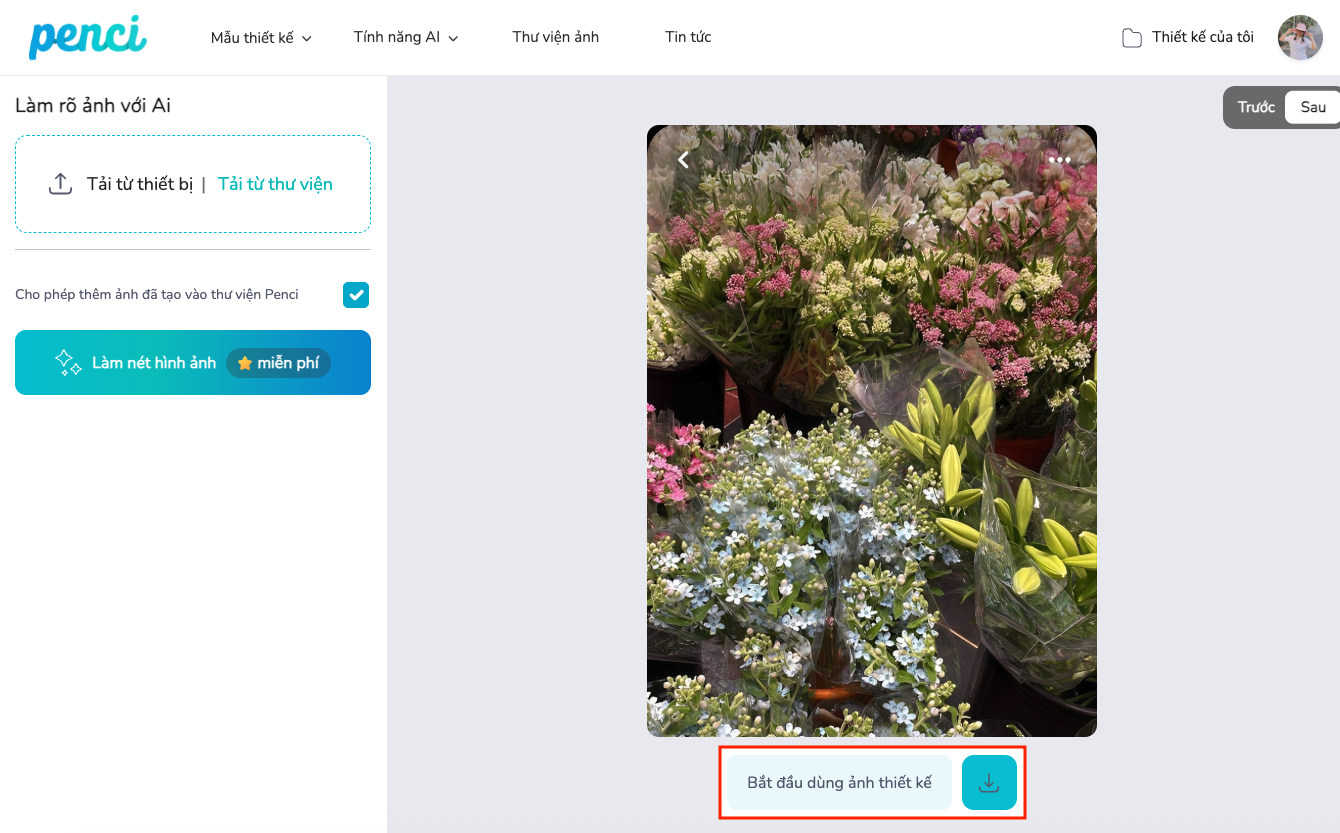This screenshot has width=1340, height=833.
Task: Click Tải từ thiết bị to upload
Action: click(x=139, y=184)
